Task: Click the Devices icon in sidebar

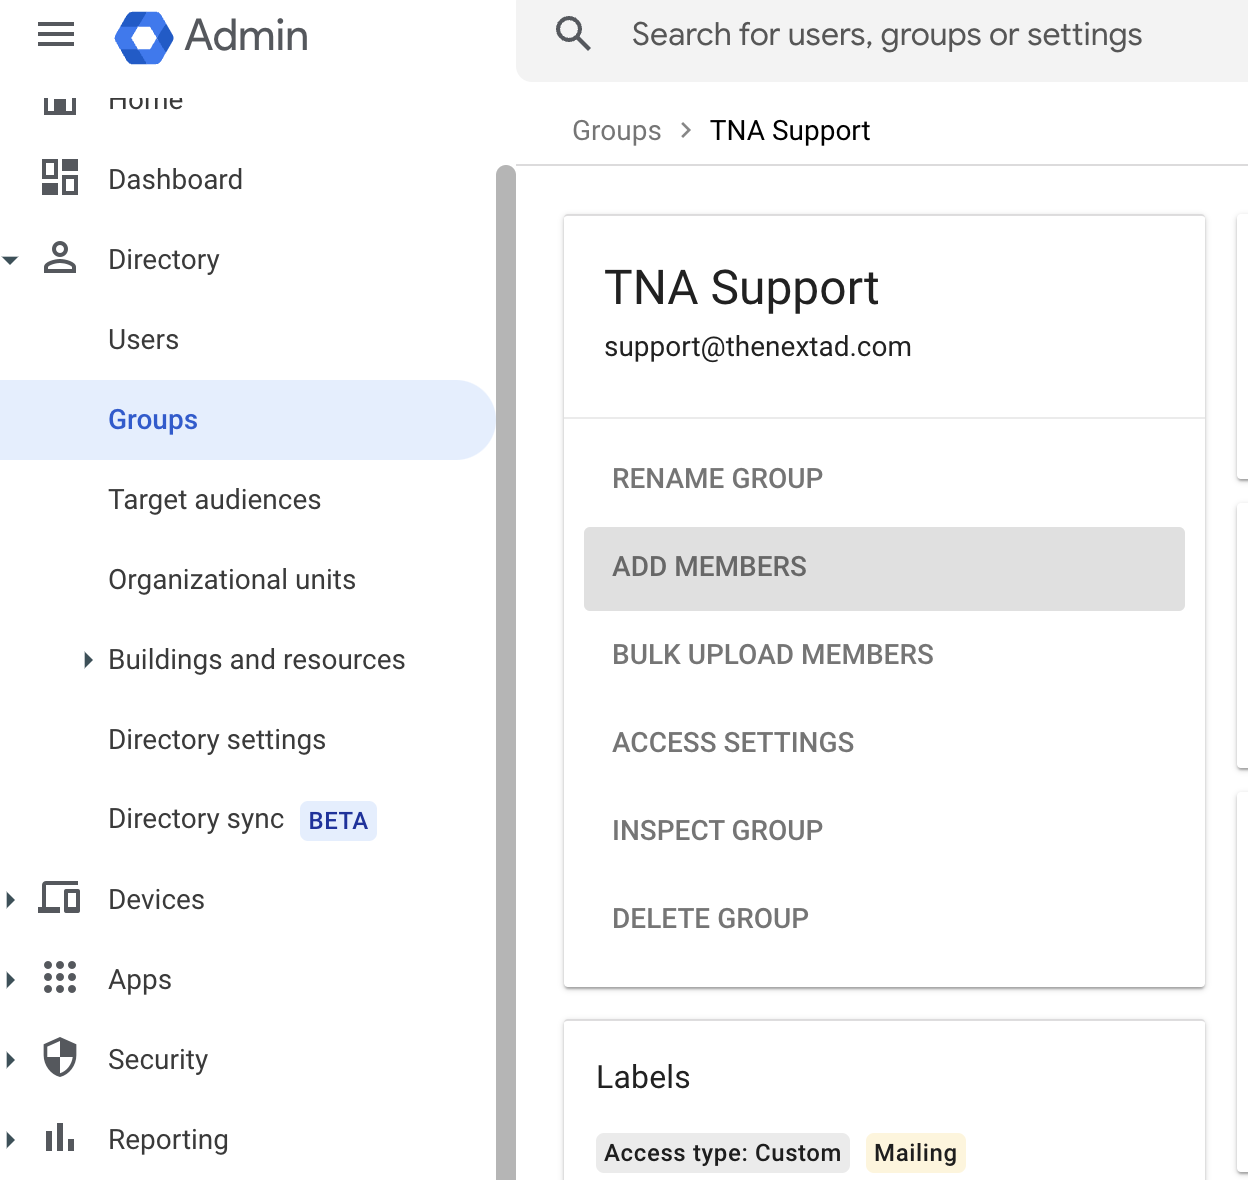Action: click(x=60, y=898)
